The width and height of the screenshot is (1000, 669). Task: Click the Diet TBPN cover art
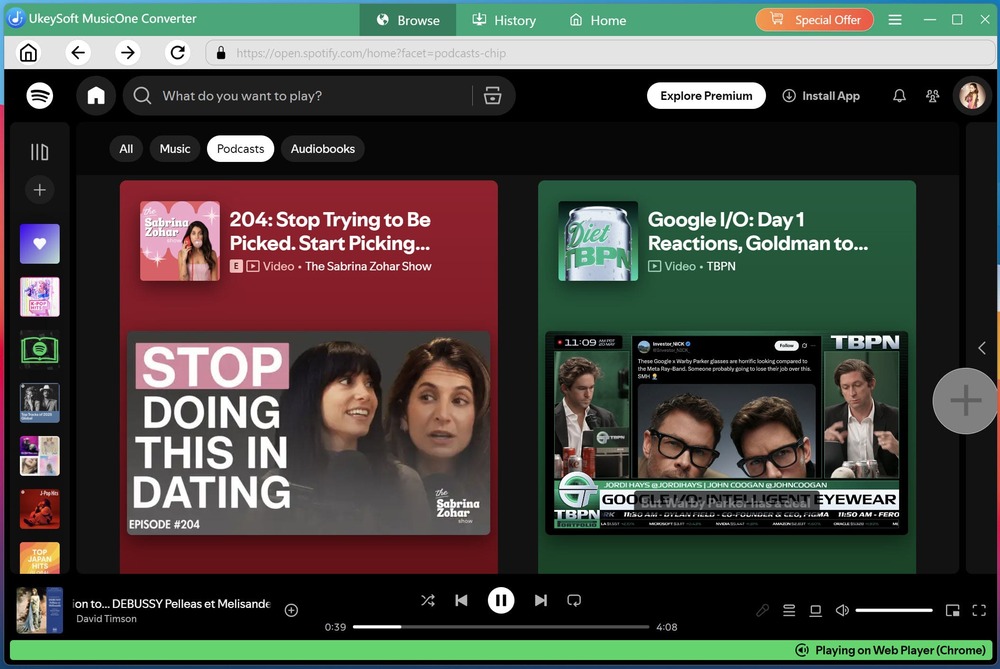click(598, 241)
